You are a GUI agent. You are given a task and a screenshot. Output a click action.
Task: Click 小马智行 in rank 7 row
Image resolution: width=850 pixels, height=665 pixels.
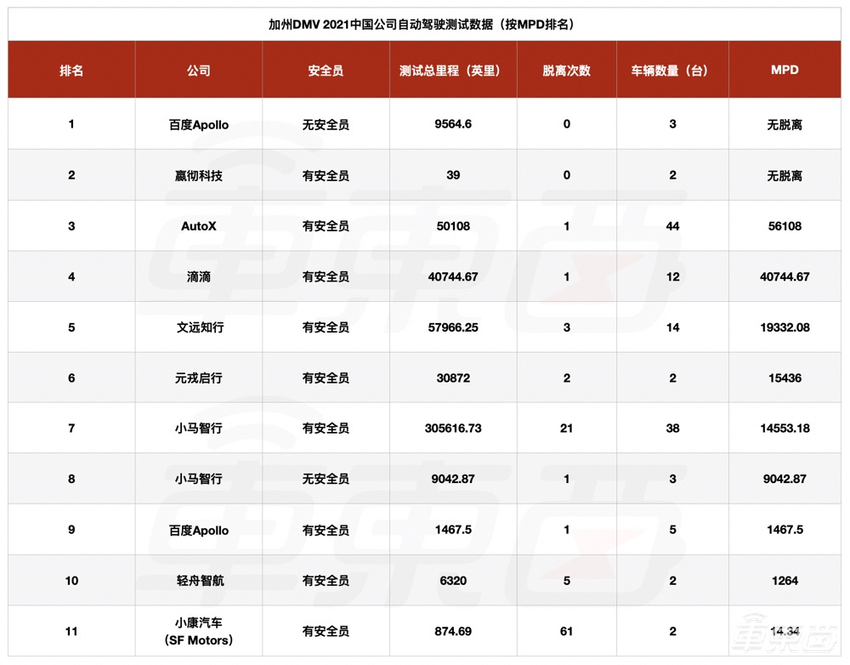pos(197,428)
